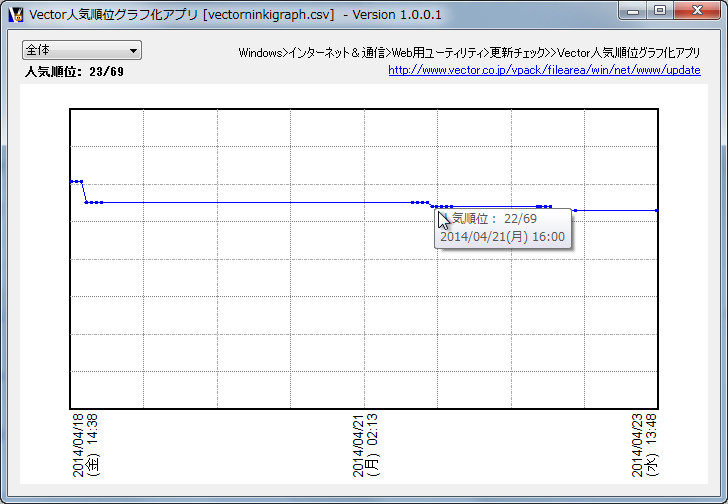
Task: Click the last data point on the graph line
Action: (x=656, y=211)
